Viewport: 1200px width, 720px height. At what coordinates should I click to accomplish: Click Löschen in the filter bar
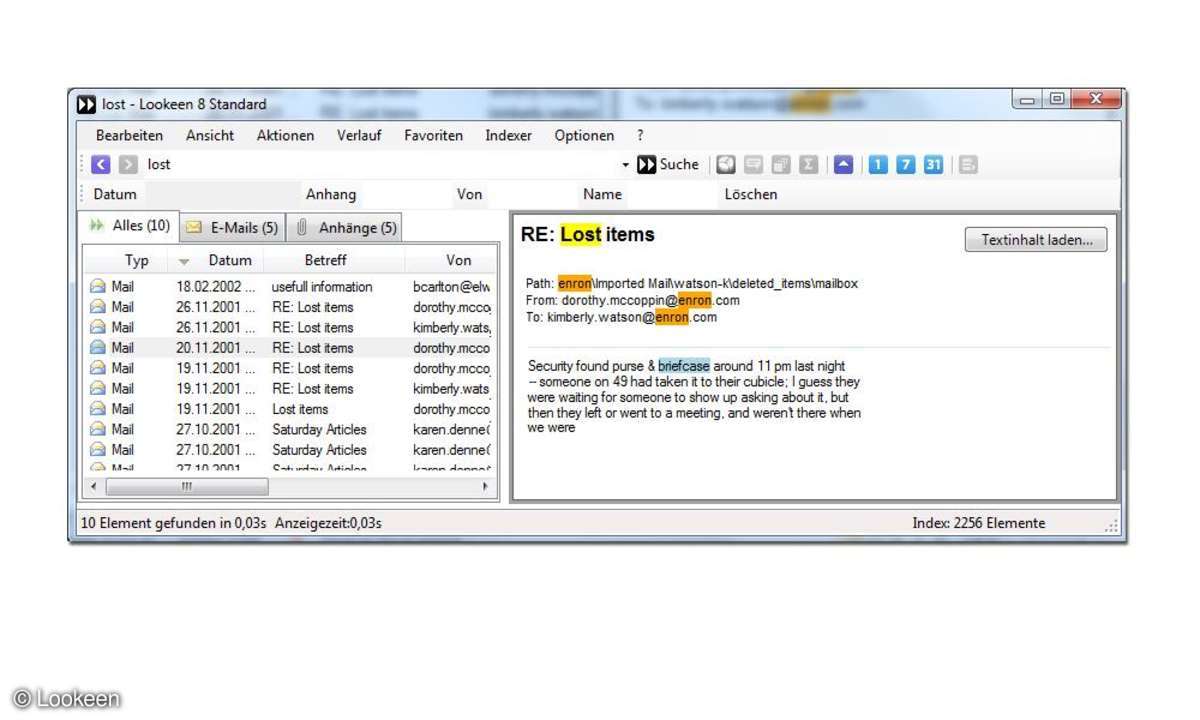click(750, 194)
